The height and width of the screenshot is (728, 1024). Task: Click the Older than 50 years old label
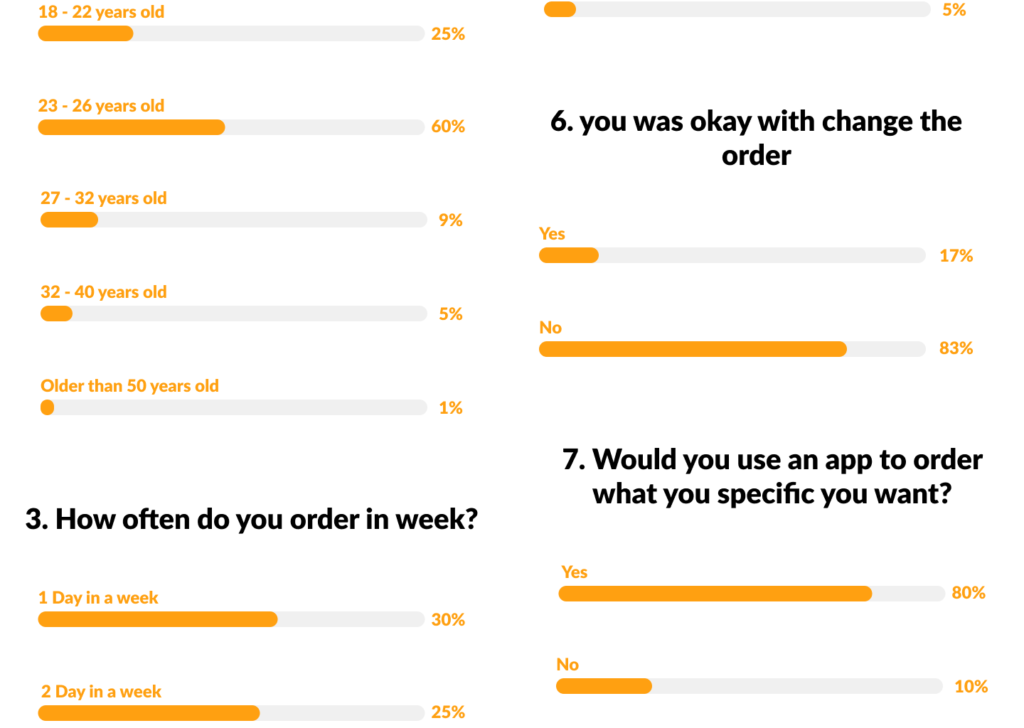click(x=129, y=386)
